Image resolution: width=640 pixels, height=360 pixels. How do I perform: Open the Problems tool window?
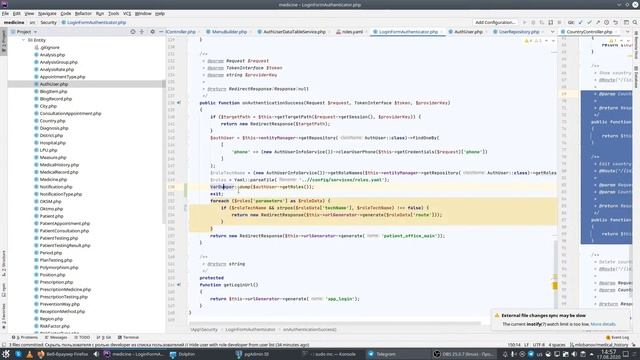[25, 338]
